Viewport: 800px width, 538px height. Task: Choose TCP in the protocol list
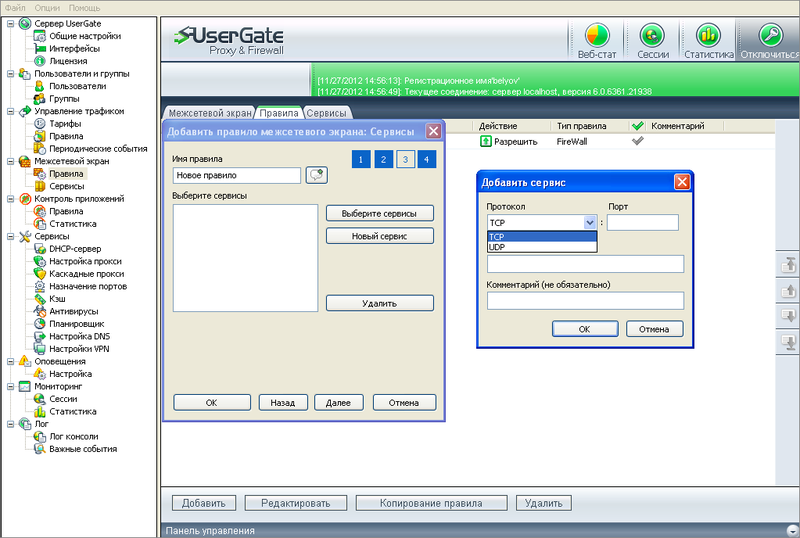pos(542,237)
